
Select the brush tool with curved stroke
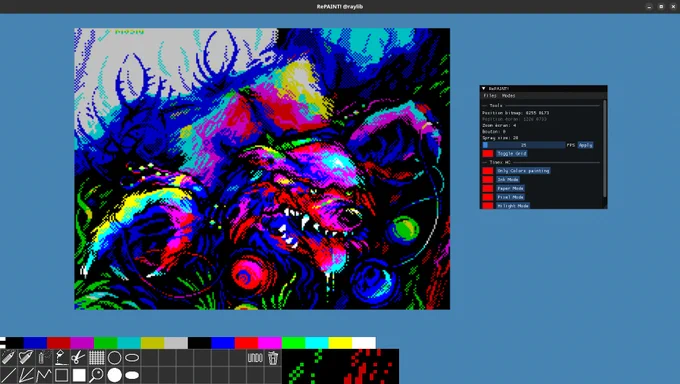point(26,358)
